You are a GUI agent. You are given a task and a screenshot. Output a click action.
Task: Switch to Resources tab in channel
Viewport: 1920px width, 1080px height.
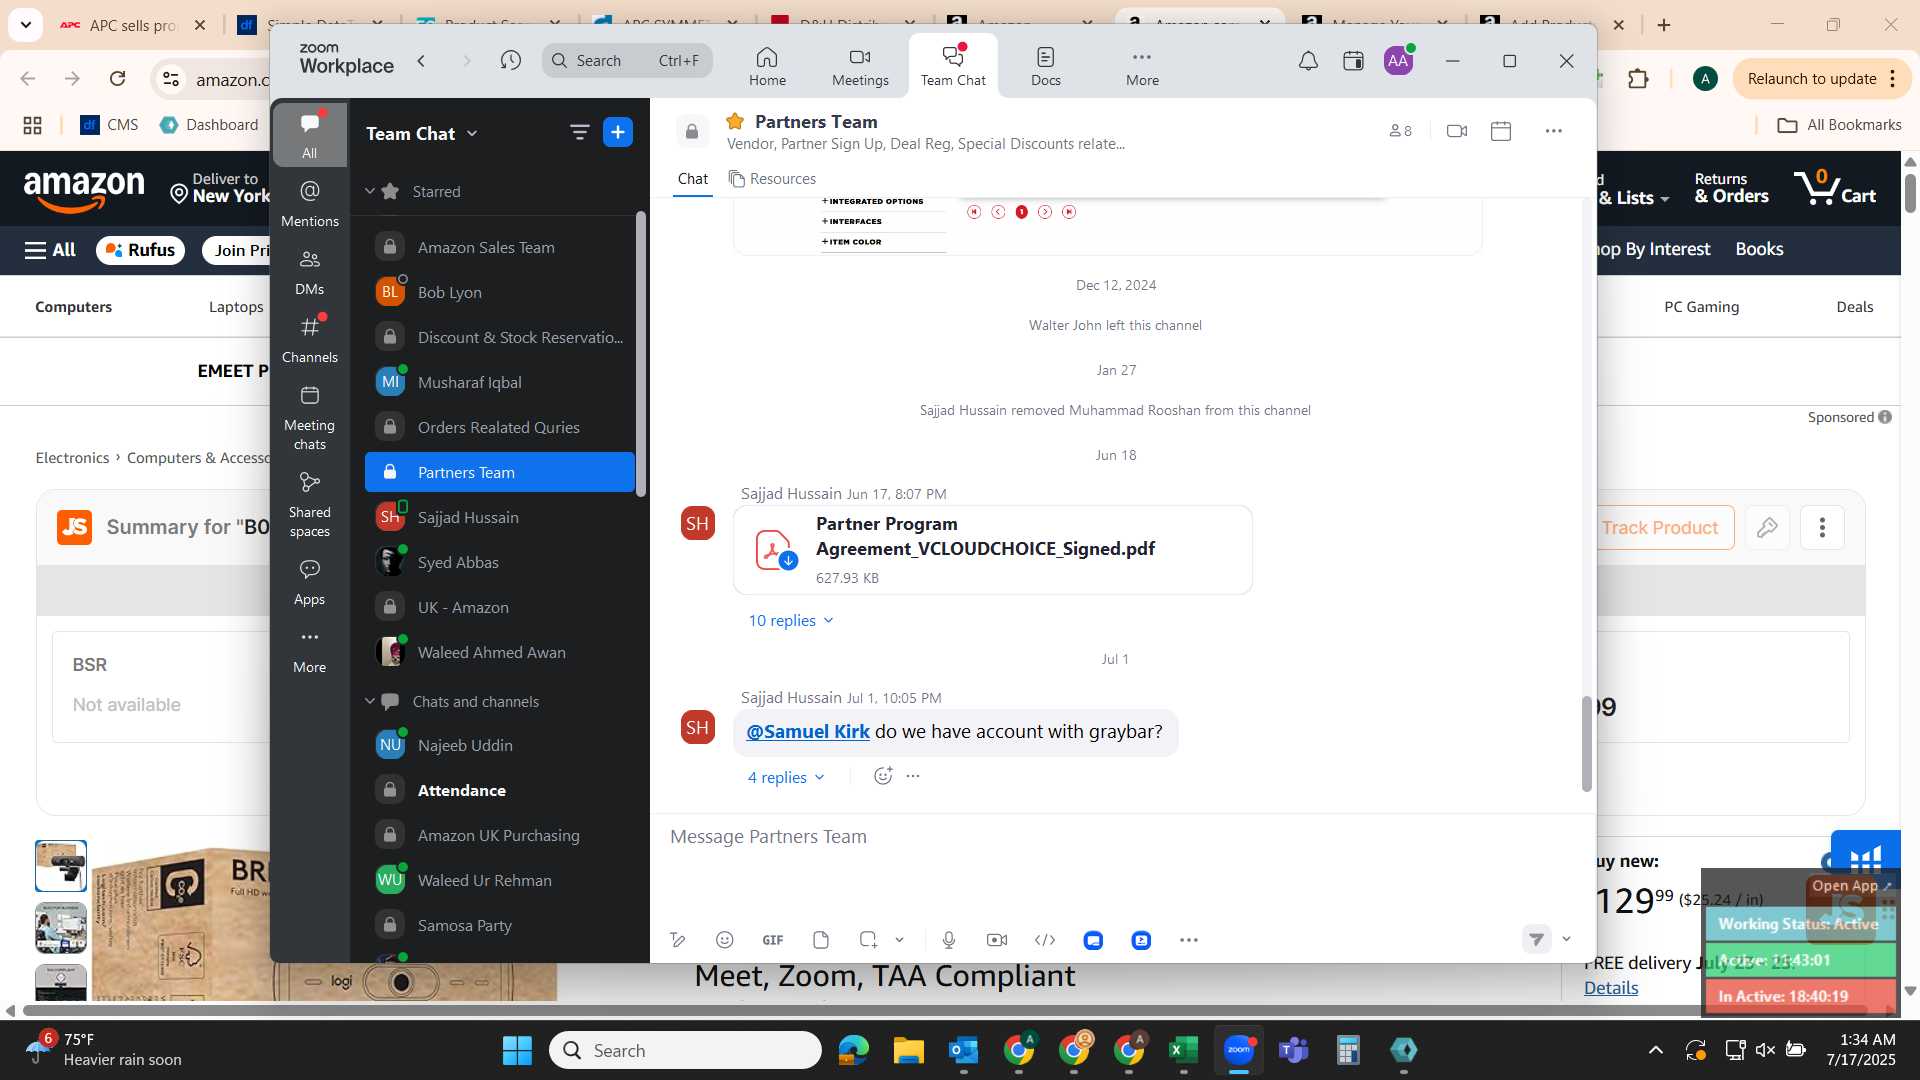coord(772,178)
